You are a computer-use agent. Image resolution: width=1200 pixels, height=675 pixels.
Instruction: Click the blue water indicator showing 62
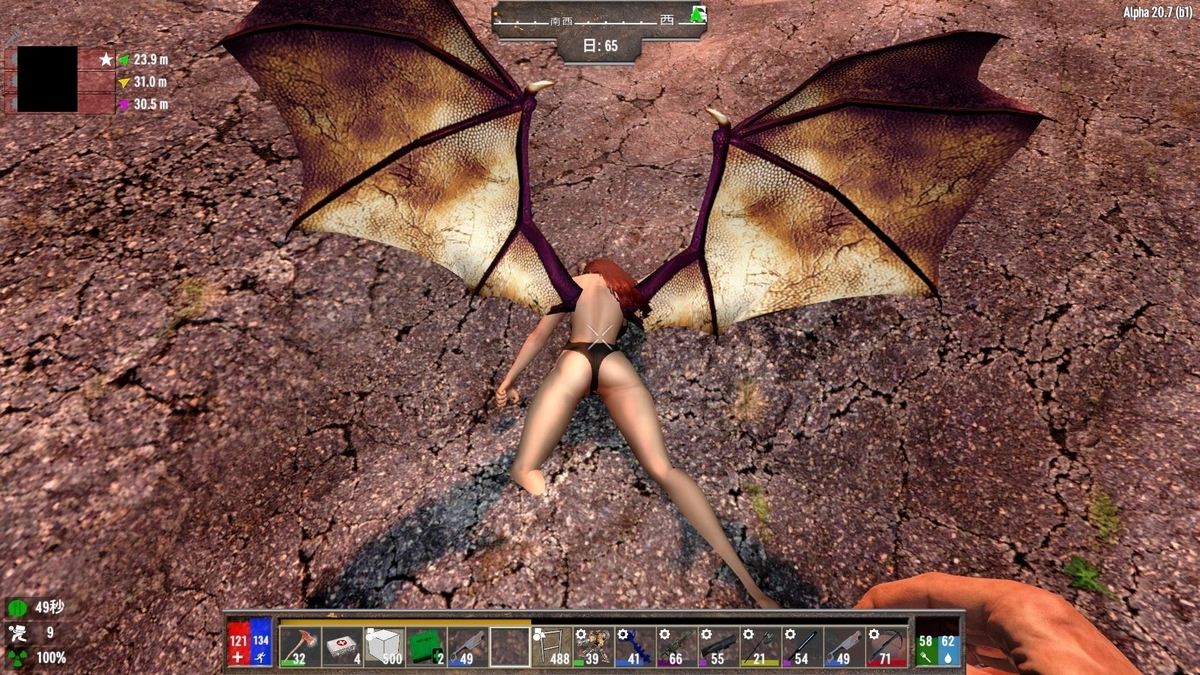[948, 643]
